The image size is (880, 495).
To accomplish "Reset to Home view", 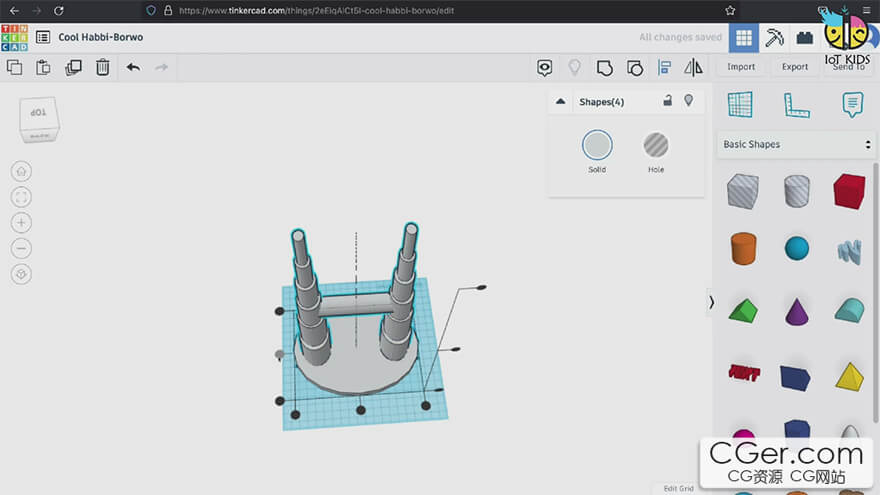I will click(x=21, y=171).
